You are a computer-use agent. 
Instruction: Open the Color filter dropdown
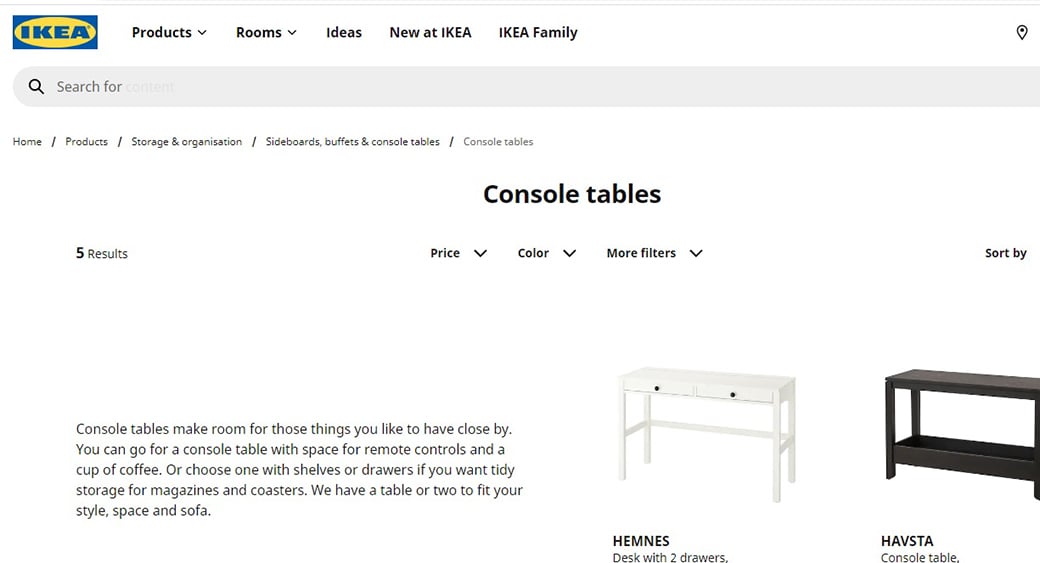pos(546,253)
